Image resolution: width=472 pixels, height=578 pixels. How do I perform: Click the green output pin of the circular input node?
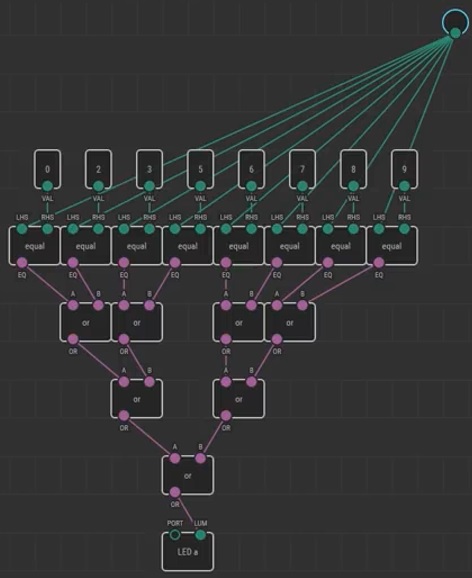(455, 33)
